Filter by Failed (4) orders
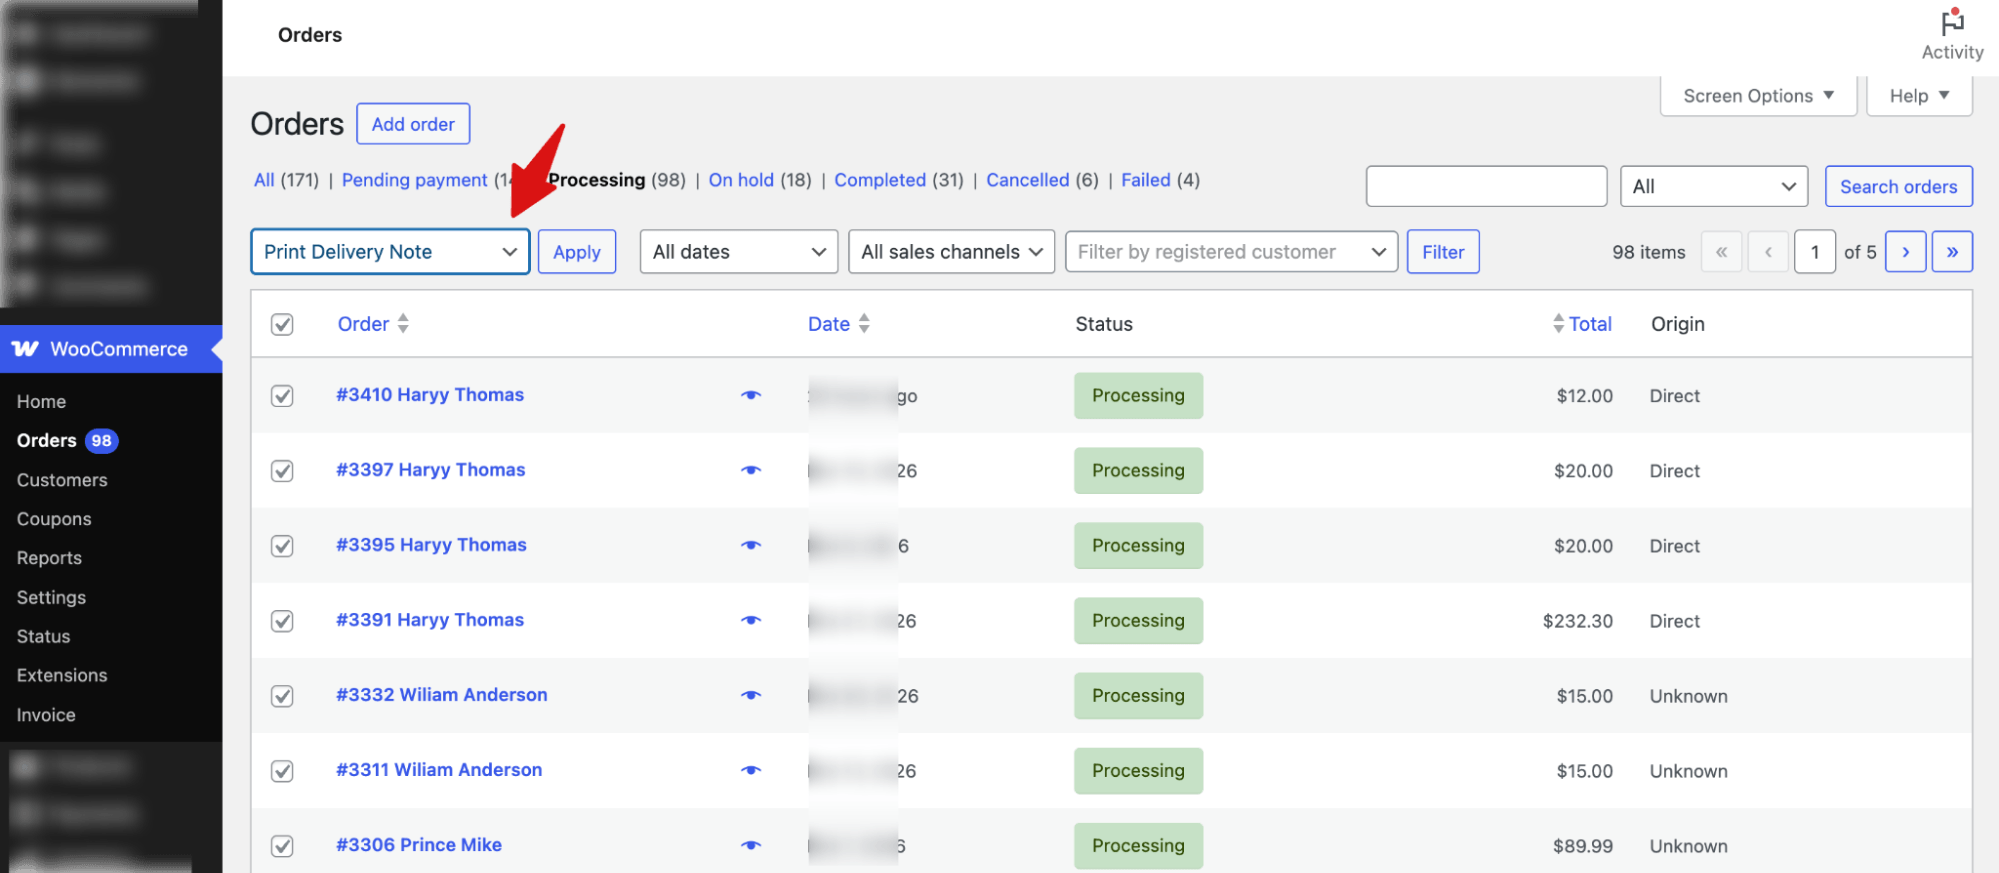The width and height of the screenshot is (1999, 873). tap(1160, 180)
